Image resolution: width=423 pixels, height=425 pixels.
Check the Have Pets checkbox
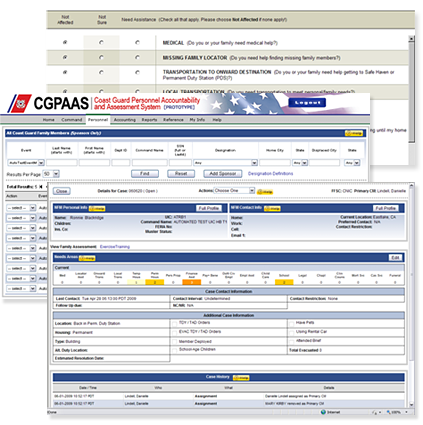pos(291,323)
